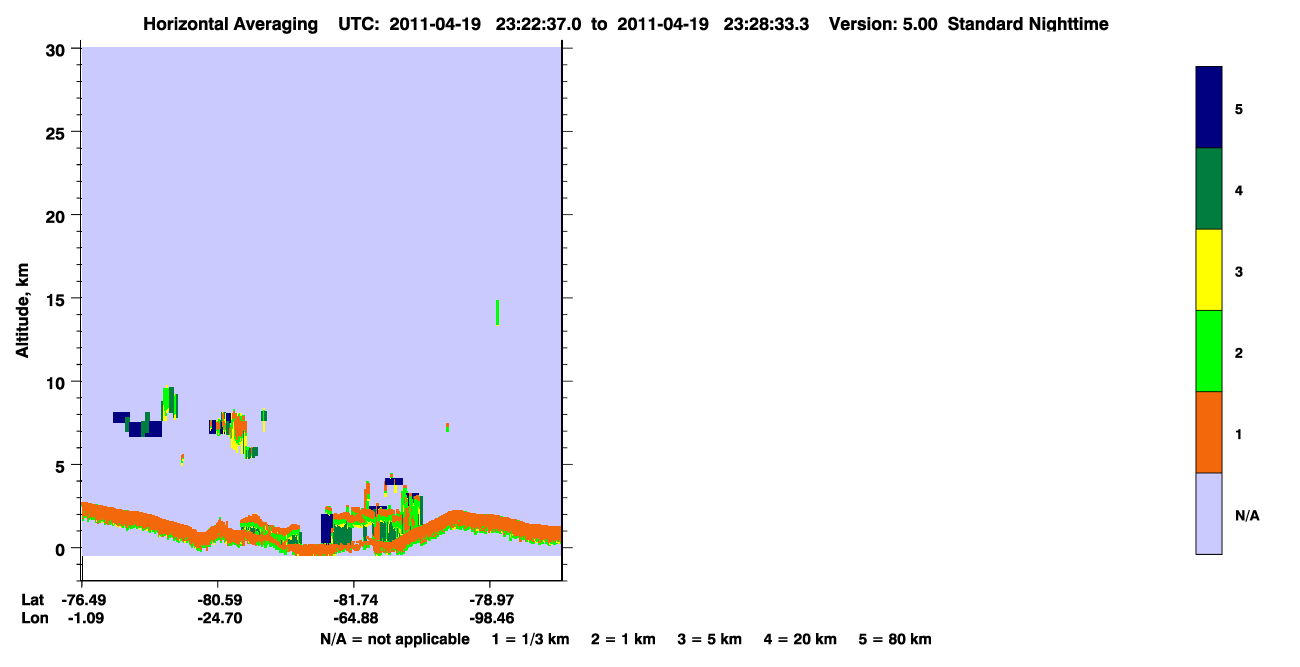Click the bright green level 2 colorbar segment
The width and height of the screenshot is (1300, 667).
click(1209, 351)
